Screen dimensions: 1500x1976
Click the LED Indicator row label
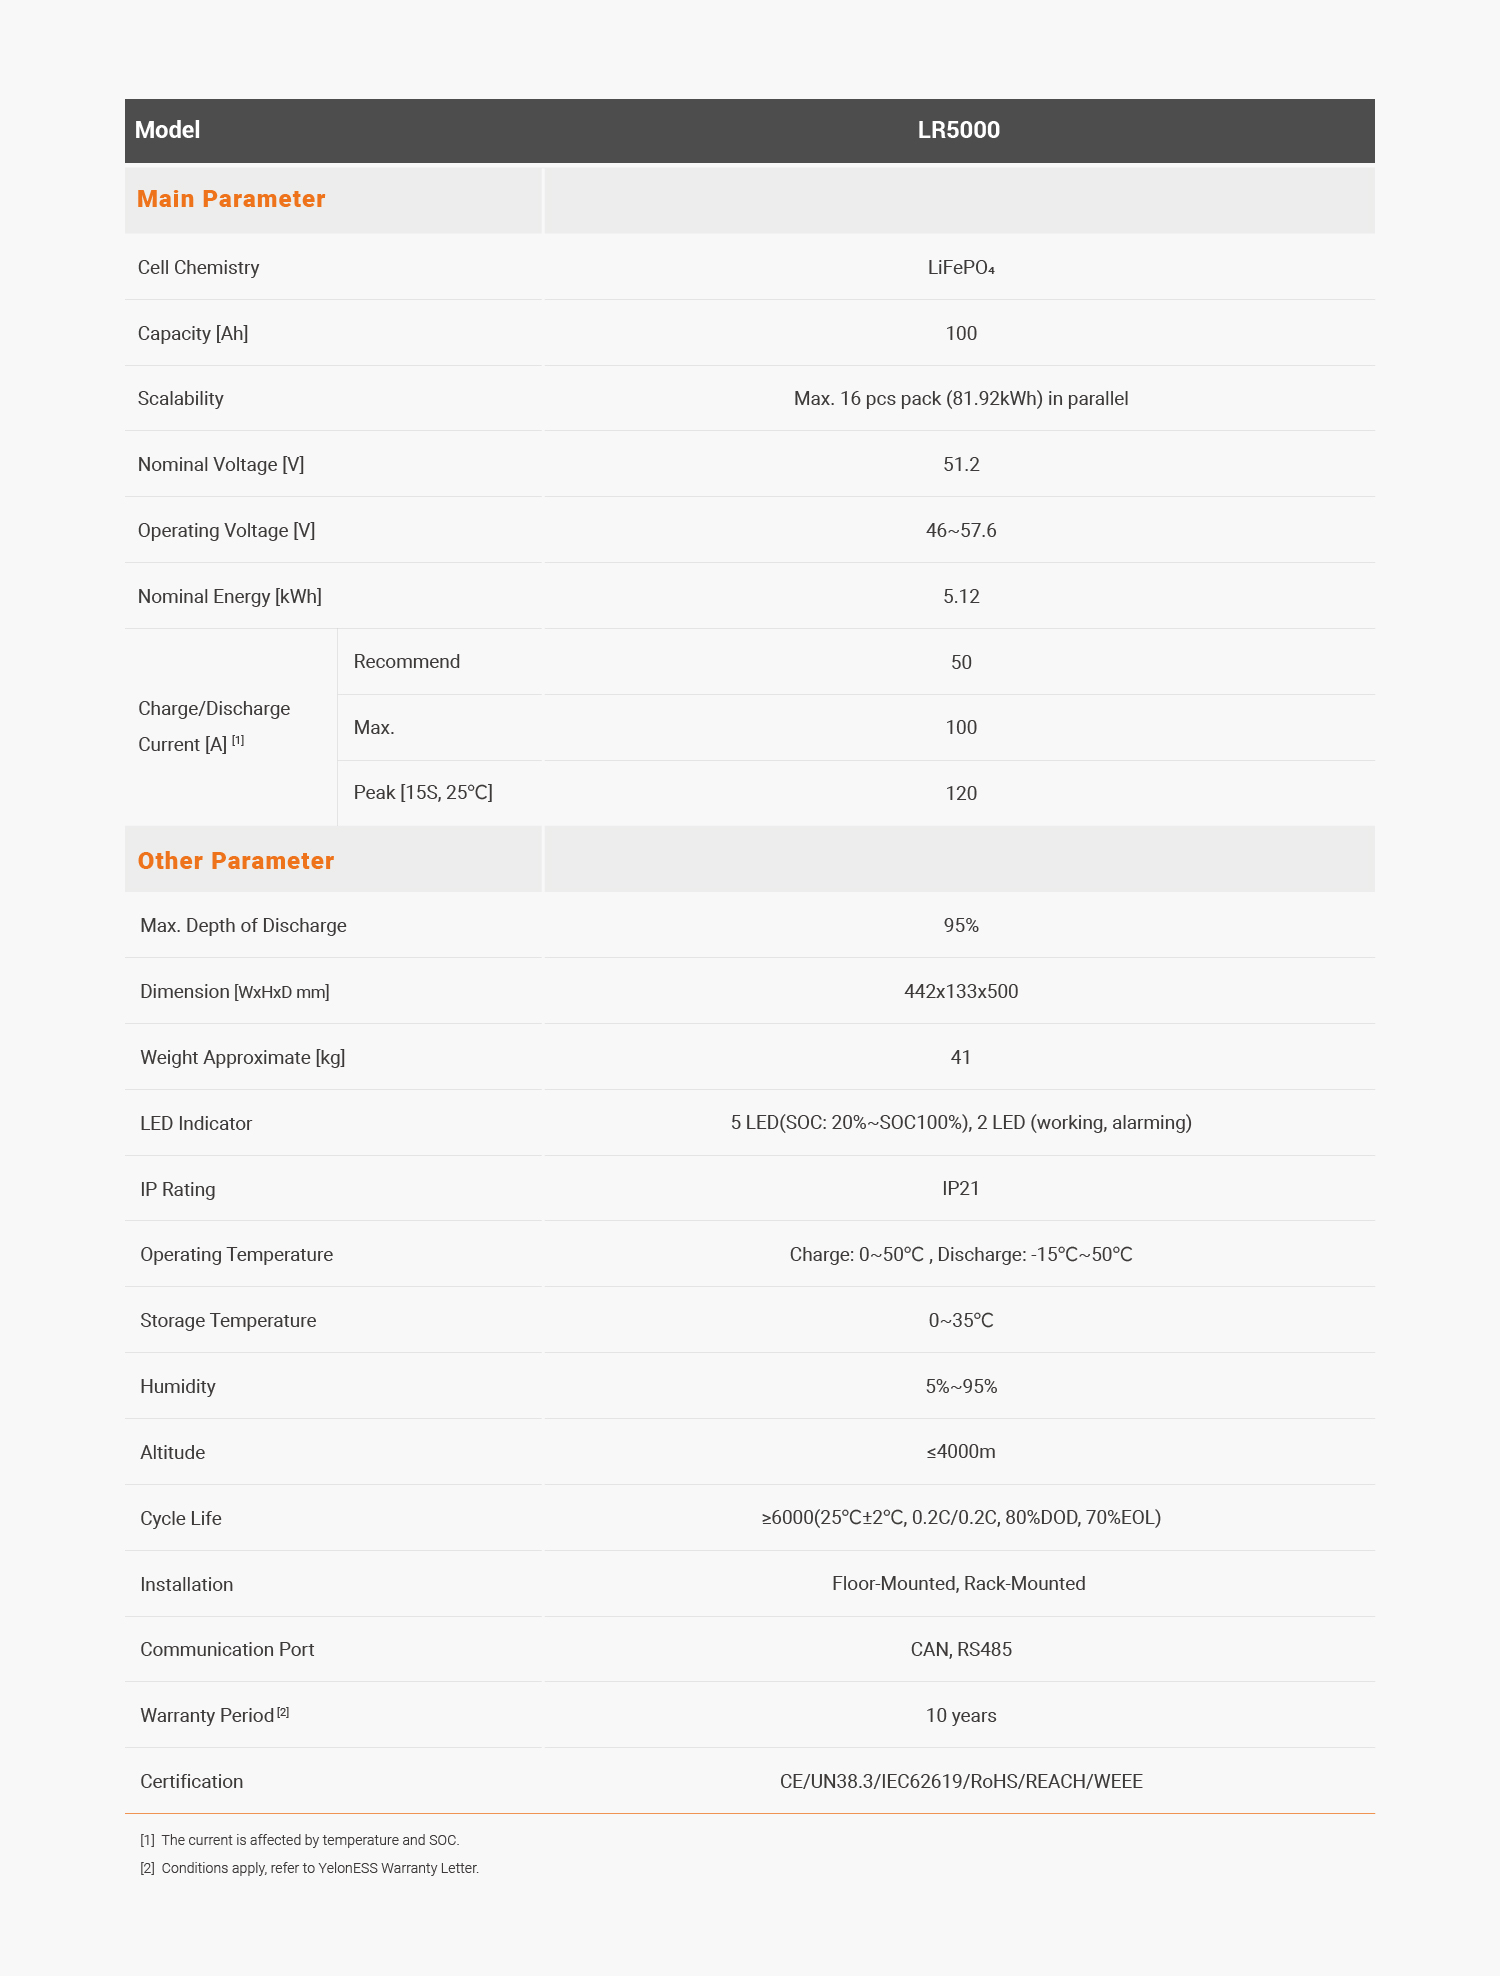(196, 1124)
